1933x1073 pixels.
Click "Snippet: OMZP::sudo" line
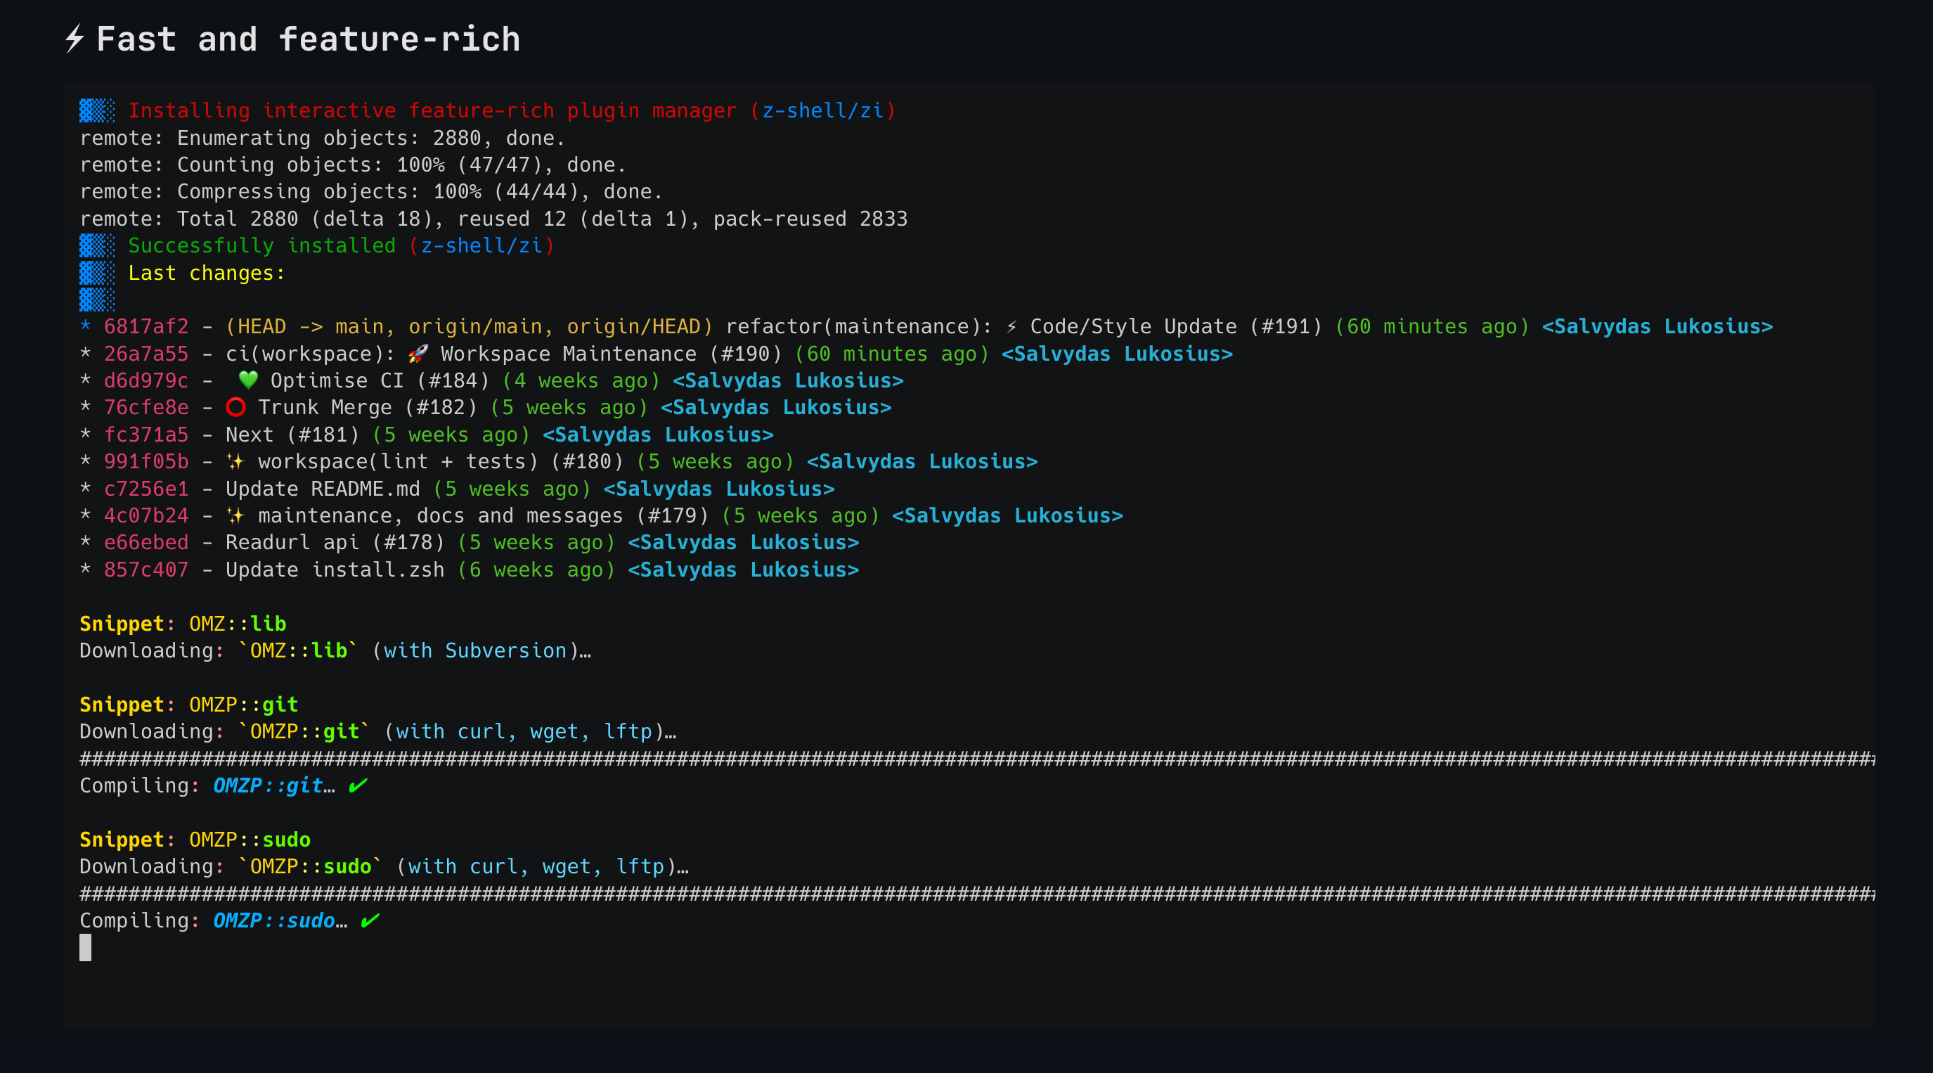(195, 840)
